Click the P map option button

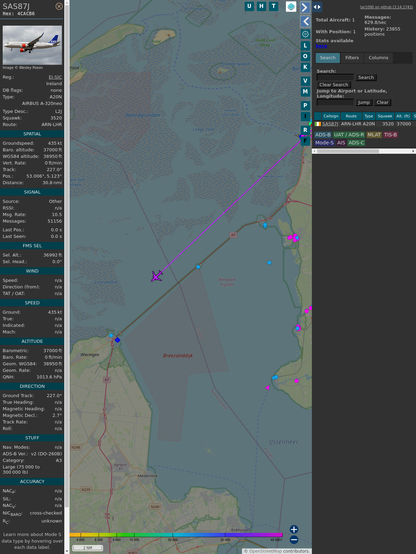pyautogui.click(x=305, y=105)
